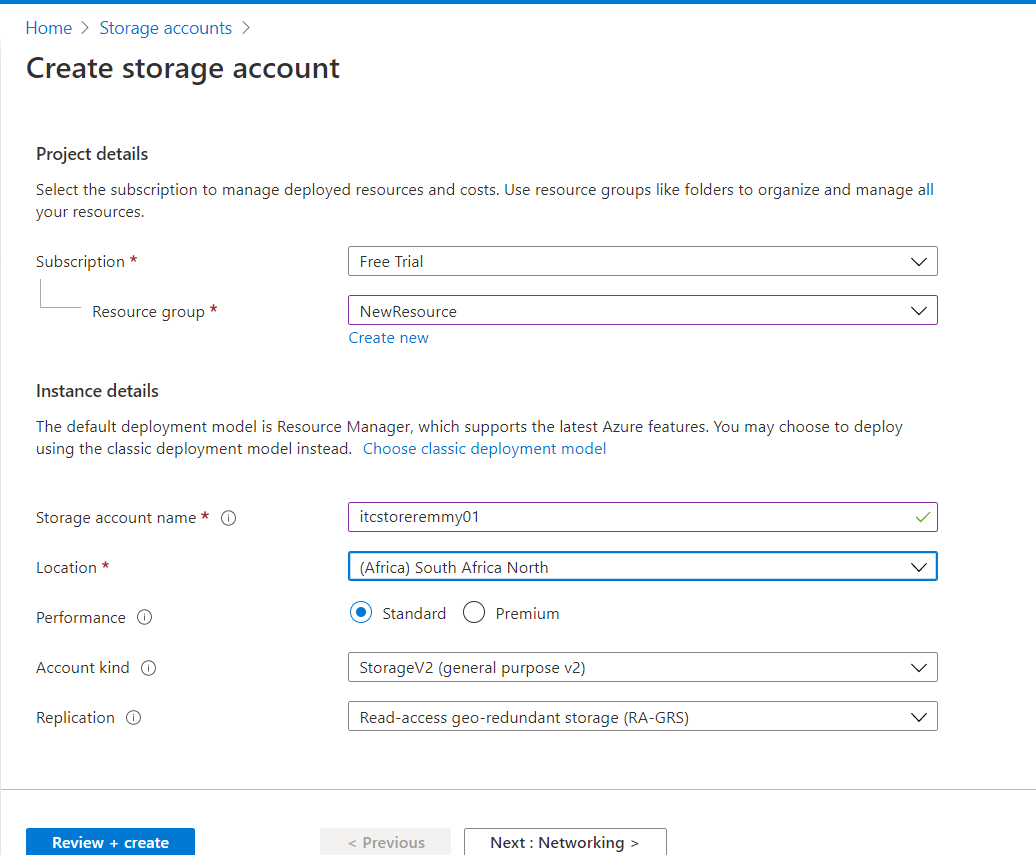The image size is (1036, 855).
Task: Show the Account kind information icon
Action: click(149, 667)
